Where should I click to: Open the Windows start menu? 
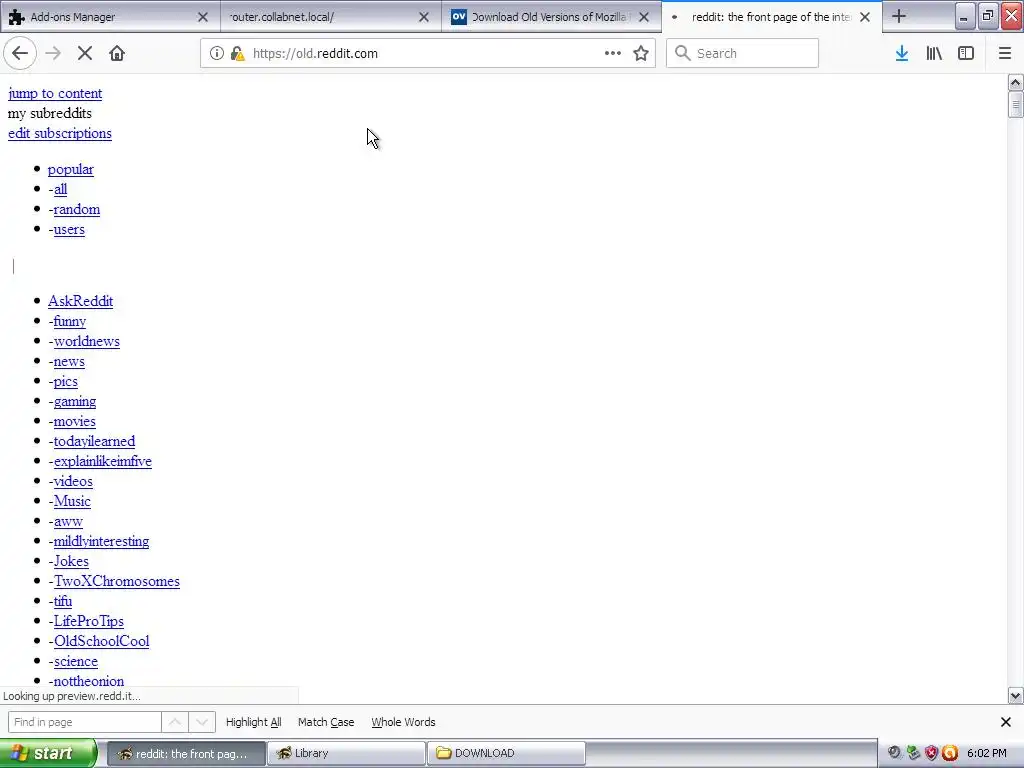point(48,753)
